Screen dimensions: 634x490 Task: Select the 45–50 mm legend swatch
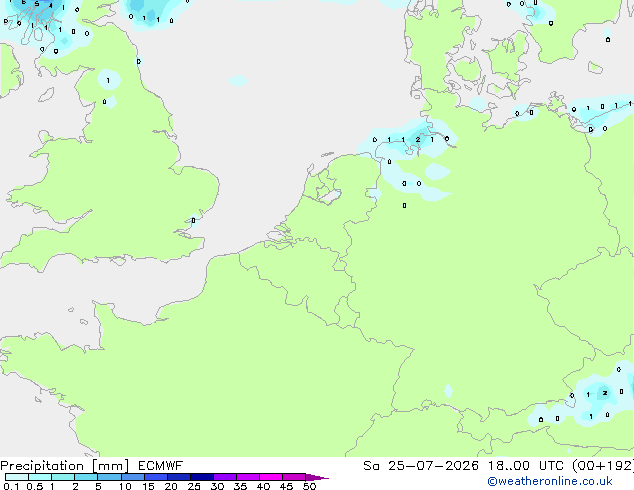[x=294, y=477]
